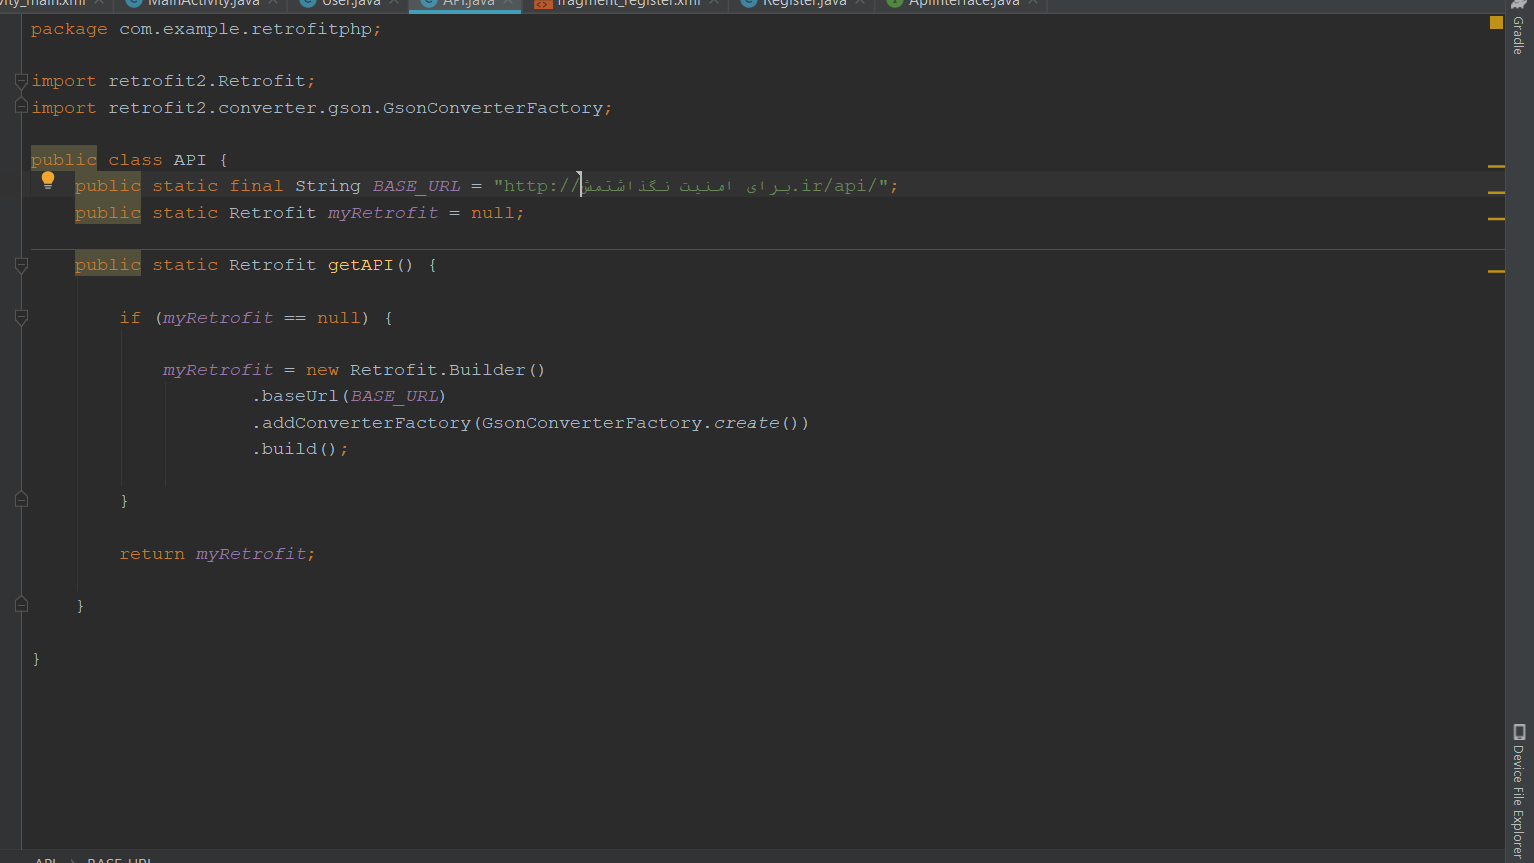The image size is (1534, 863).
Task: Click the lightbulb quick-fix icon
Action: tap(48, 178)
